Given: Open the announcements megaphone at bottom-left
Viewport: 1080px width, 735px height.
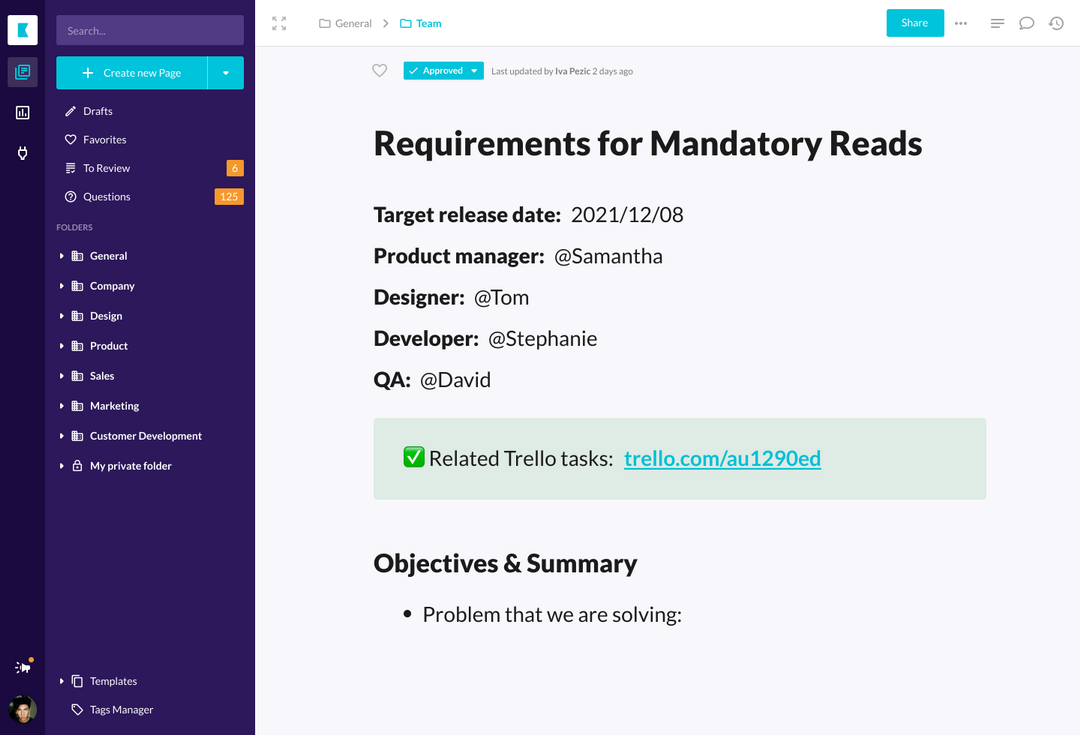Looking at the screenshot, I should (x=22, y=665).
